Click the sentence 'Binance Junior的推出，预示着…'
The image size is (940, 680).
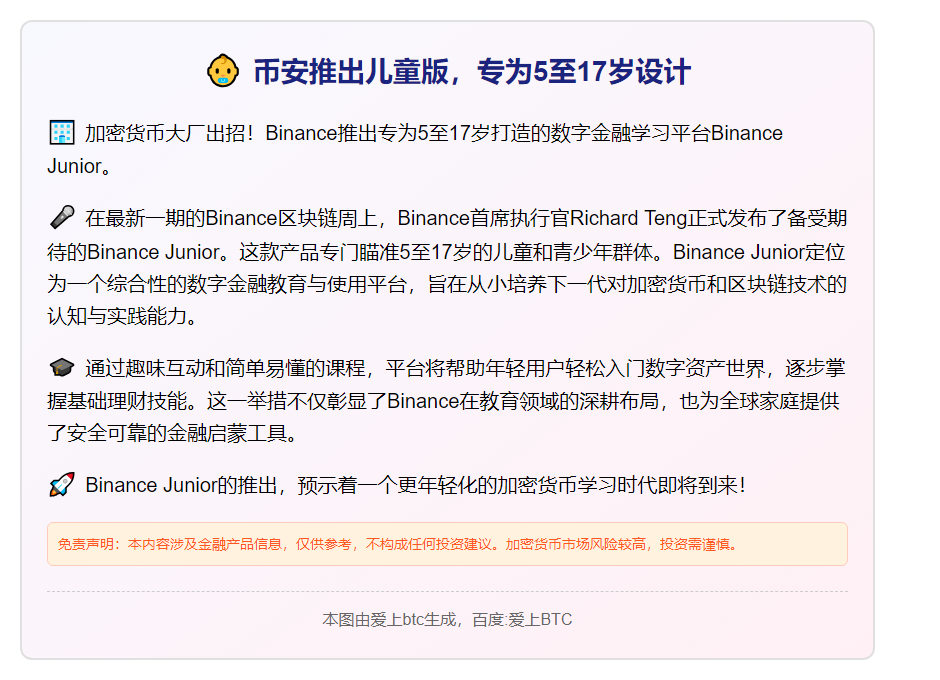[415, 485]
